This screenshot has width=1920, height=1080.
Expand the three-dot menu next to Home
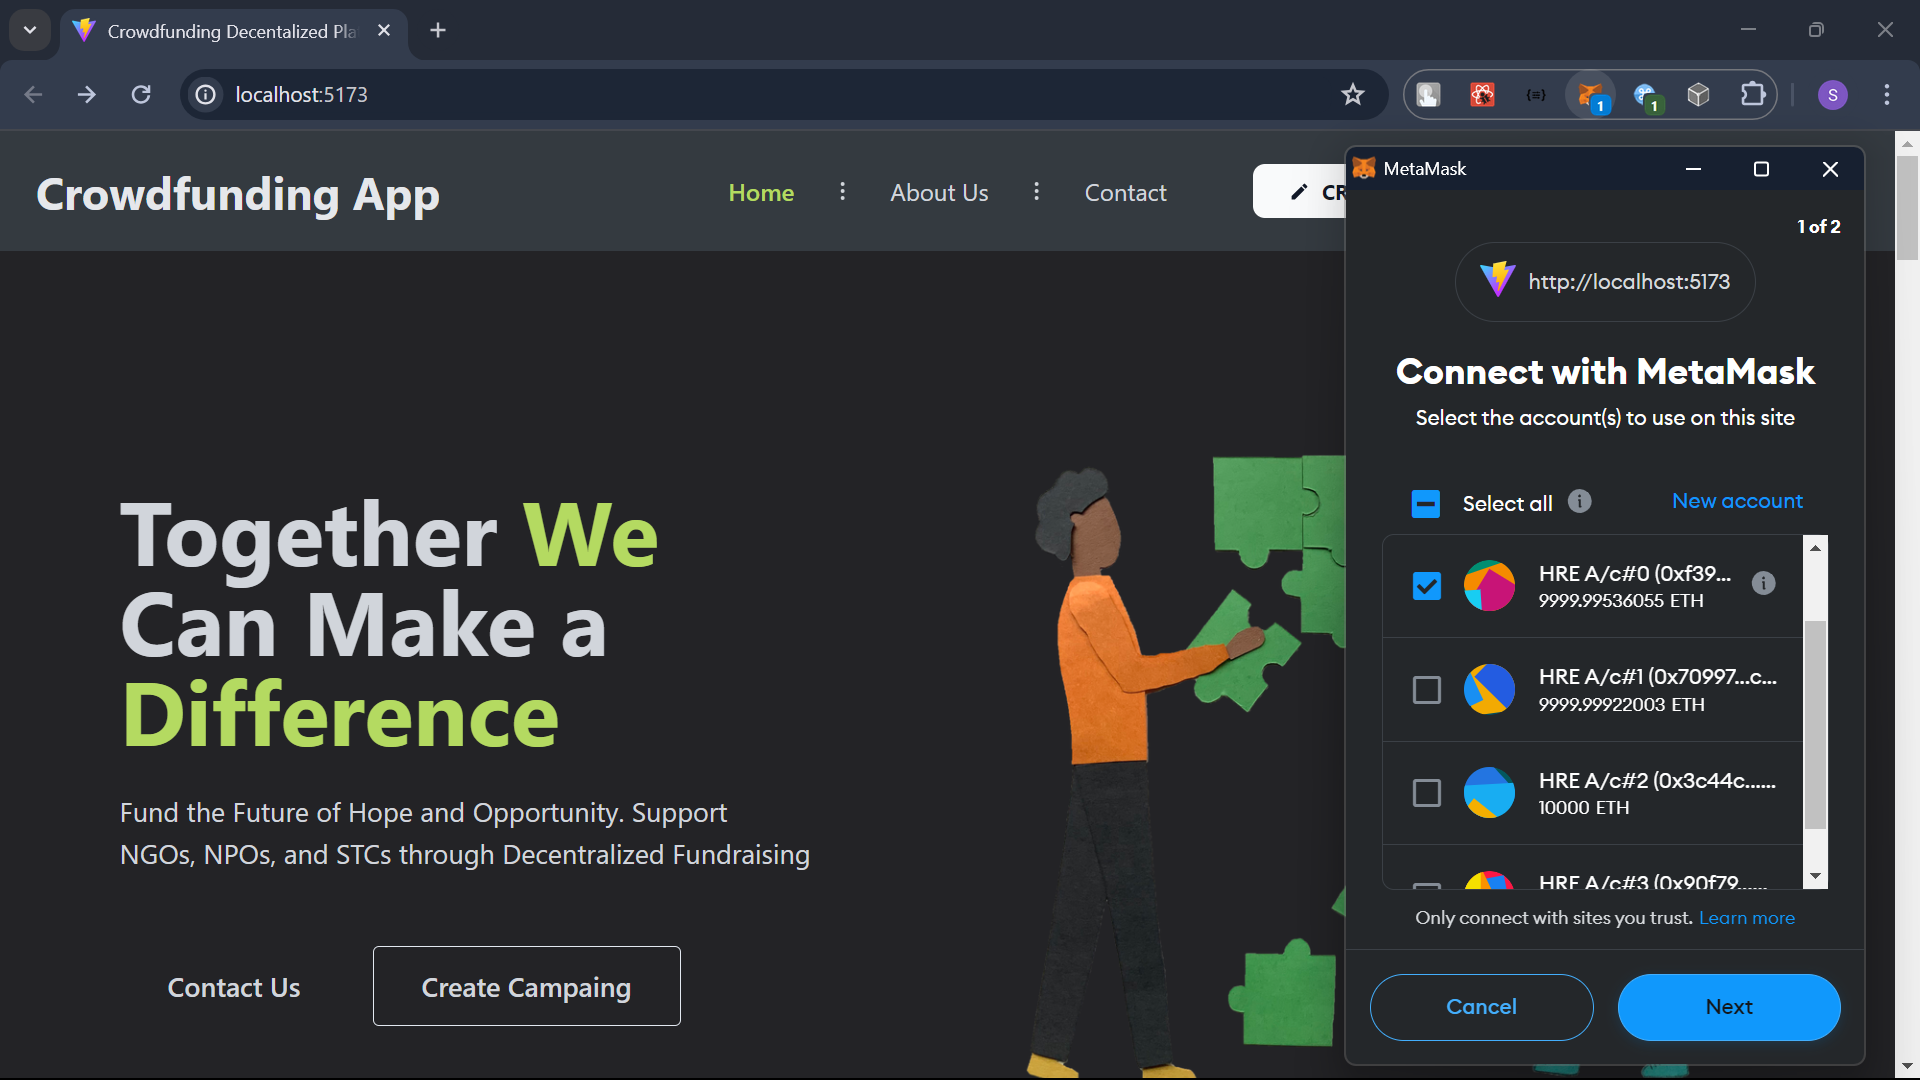pyautogui.click(x=841, y=193)
